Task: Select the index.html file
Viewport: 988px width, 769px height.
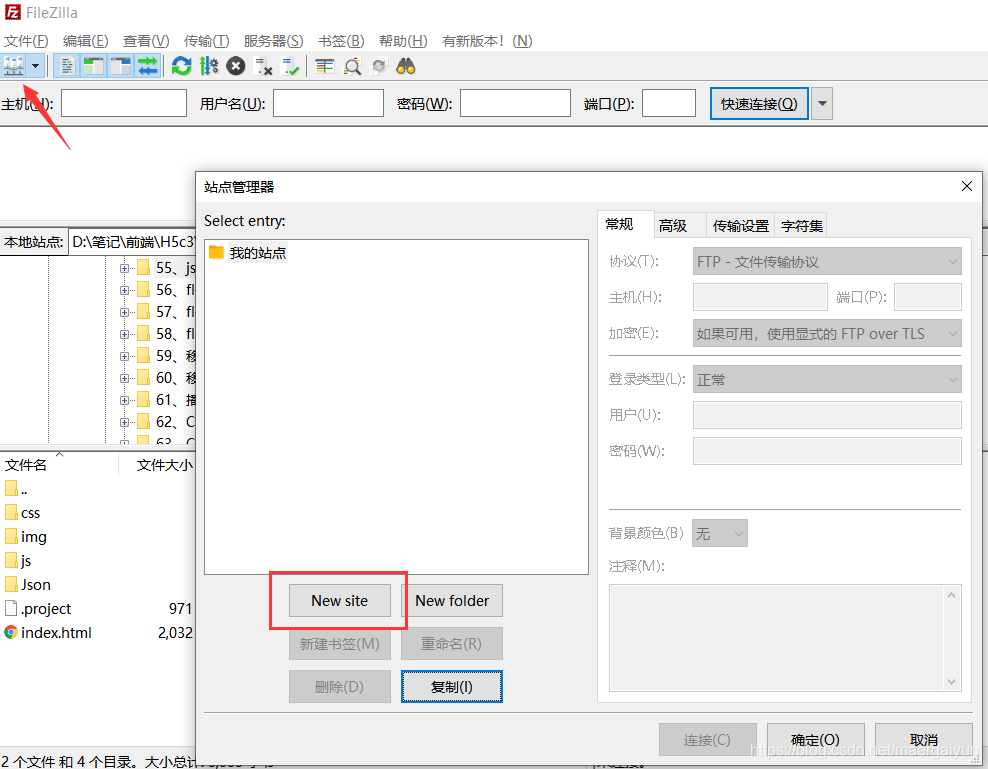Action: (48, 633)
